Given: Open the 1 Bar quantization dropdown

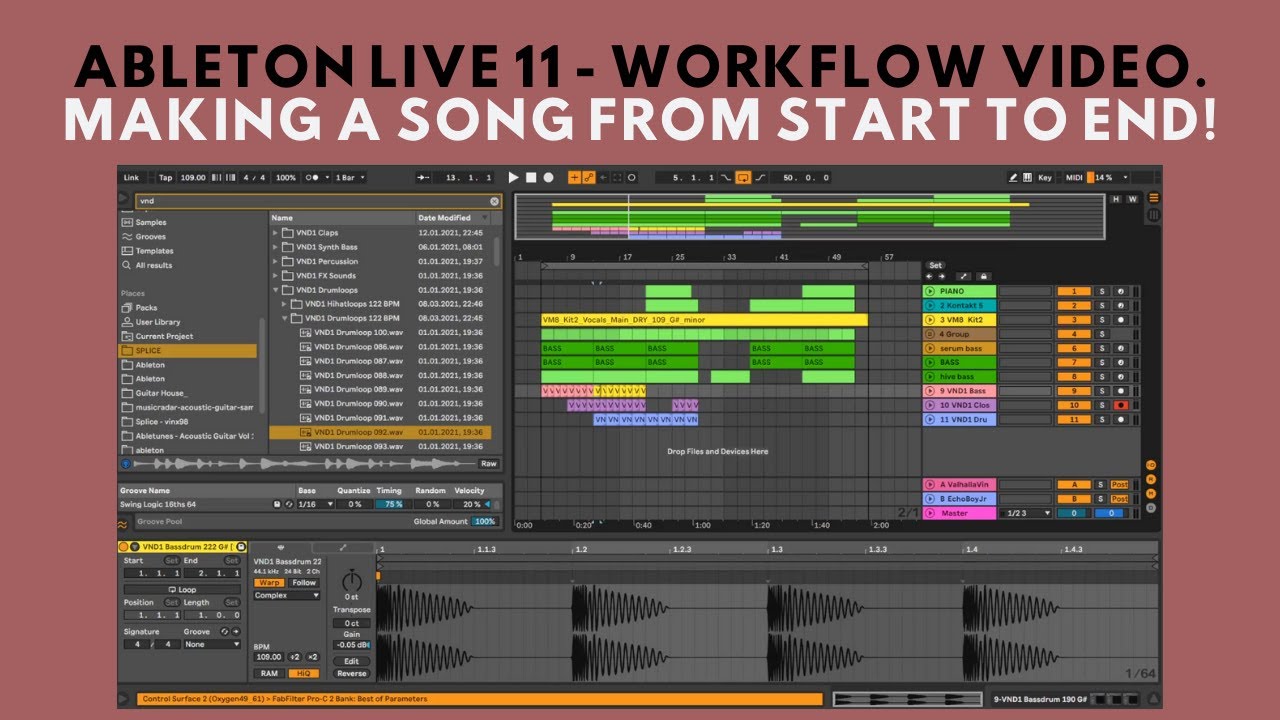Looking at the screenshot, I should pyautogui.click(x=350, y=177).
